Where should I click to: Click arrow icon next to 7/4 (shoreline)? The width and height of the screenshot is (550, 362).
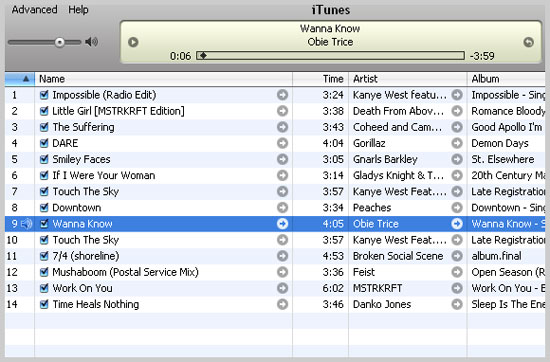(x=282, y=256)
